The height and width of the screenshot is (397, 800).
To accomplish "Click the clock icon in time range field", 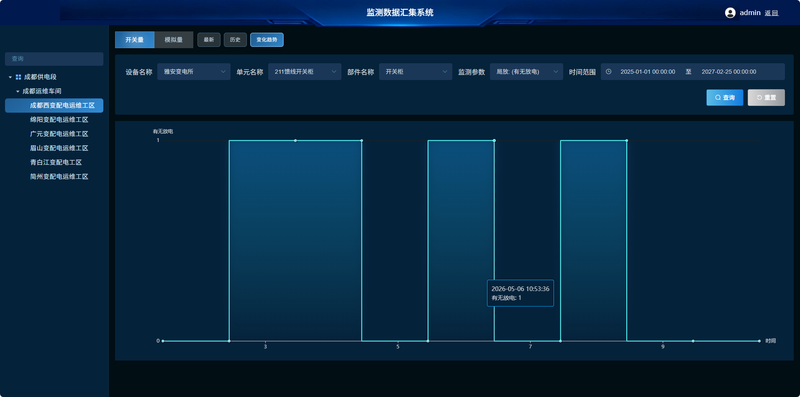I will coord(609,72).
